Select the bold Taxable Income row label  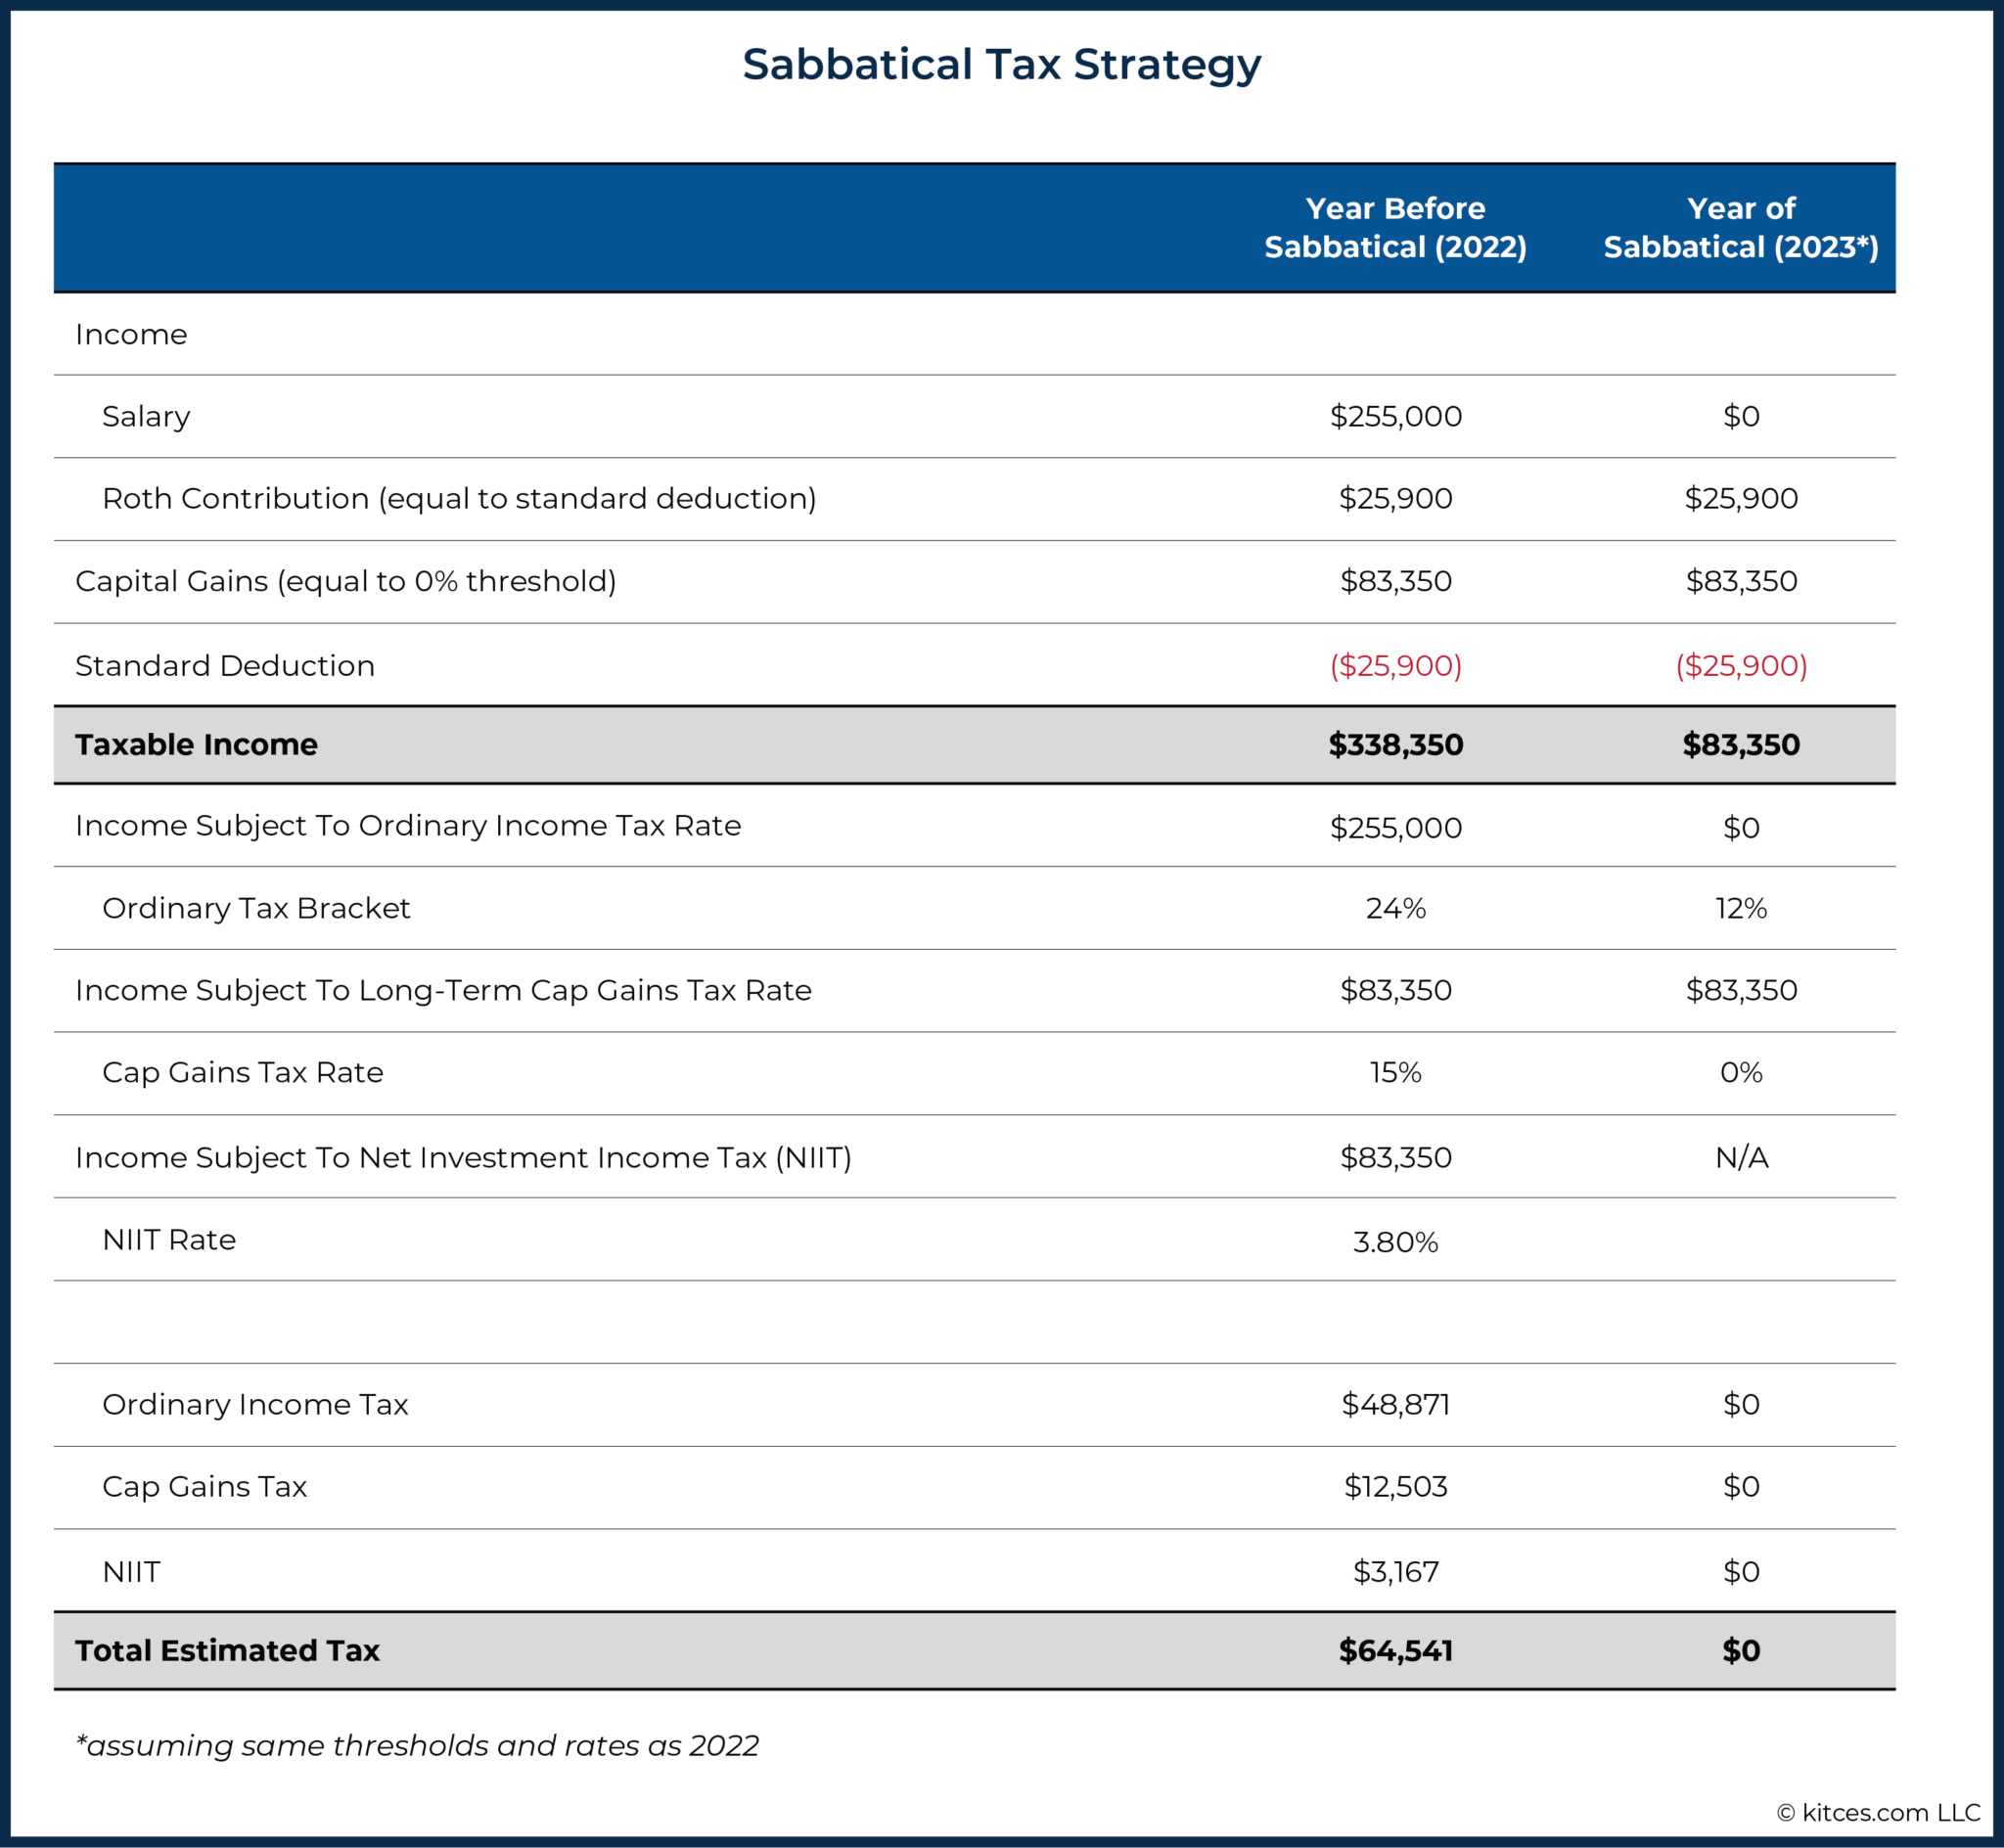[x=196, y=744]
